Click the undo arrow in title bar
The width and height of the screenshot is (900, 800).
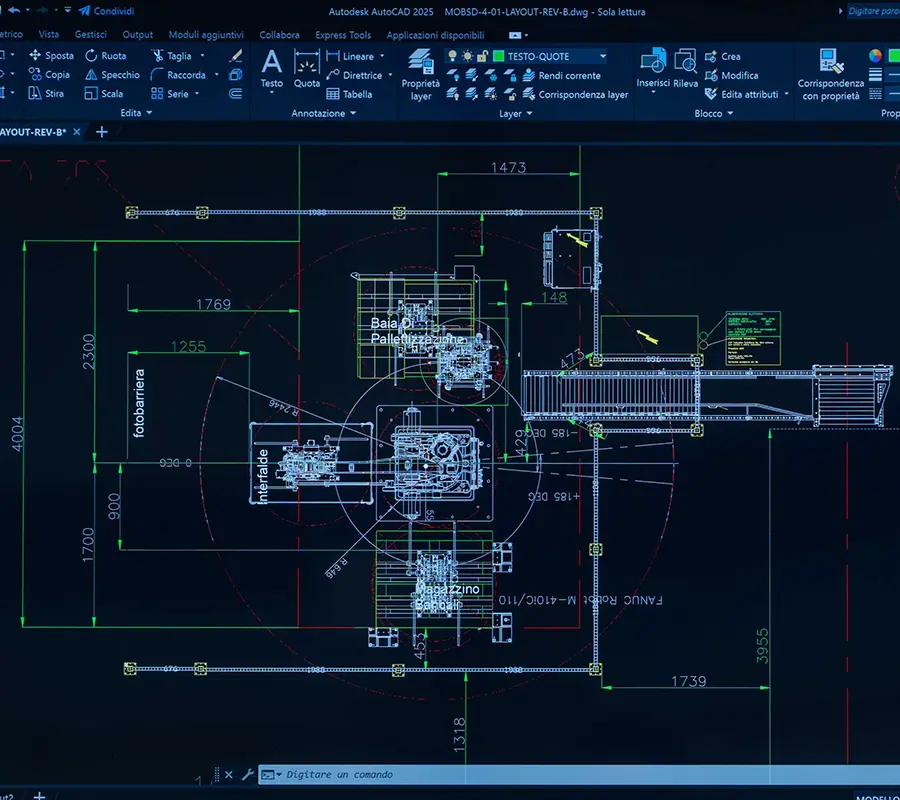tap(14, 10)
